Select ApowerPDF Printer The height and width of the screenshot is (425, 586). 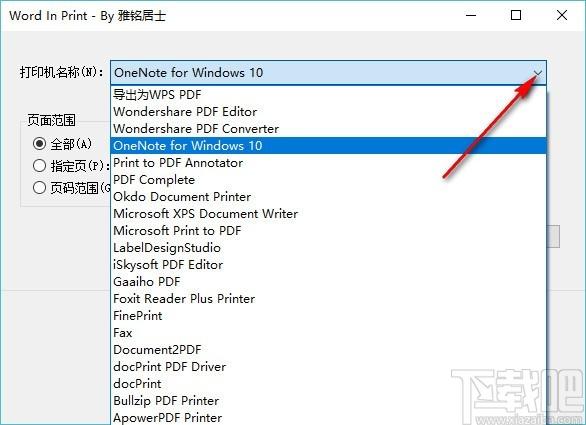tap(329, 417)
